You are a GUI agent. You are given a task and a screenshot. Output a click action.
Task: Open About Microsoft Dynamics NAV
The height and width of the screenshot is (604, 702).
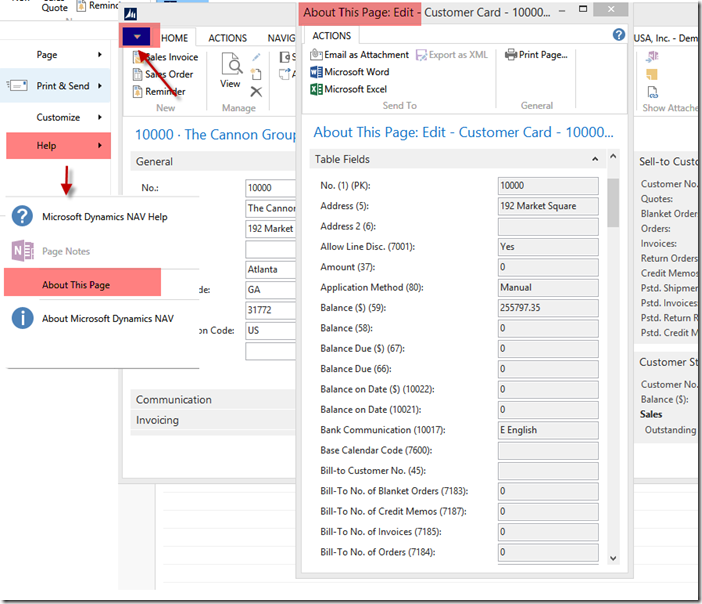click(x=107, y=319)
